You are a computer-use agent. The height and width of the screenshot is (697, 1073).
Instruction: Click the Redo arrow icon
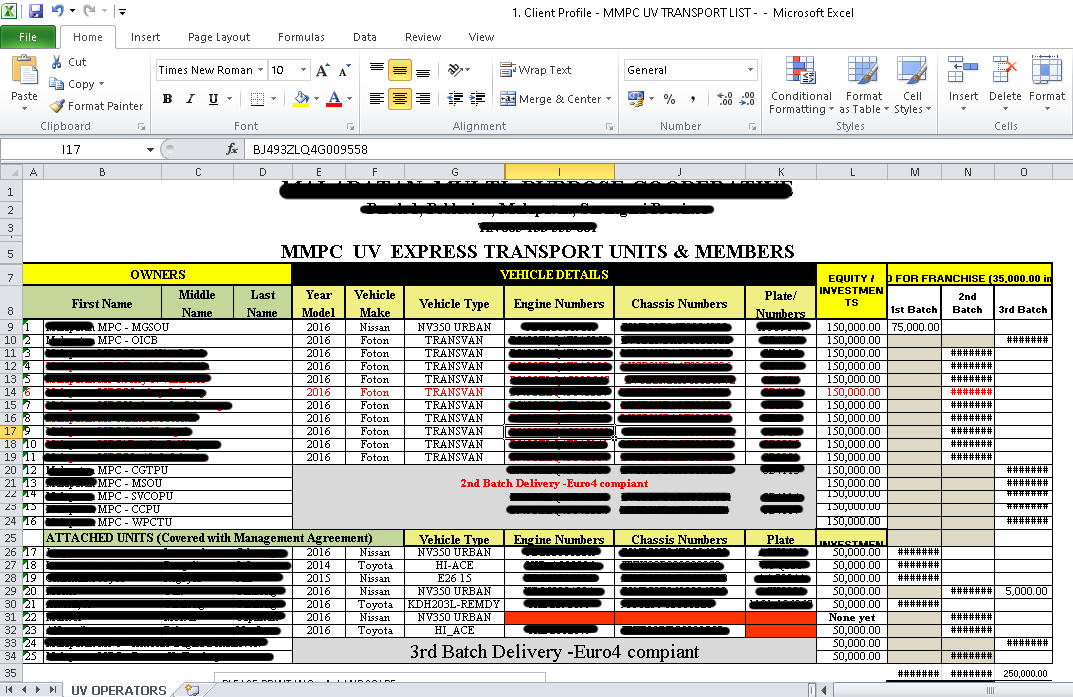tap(89, 11)
